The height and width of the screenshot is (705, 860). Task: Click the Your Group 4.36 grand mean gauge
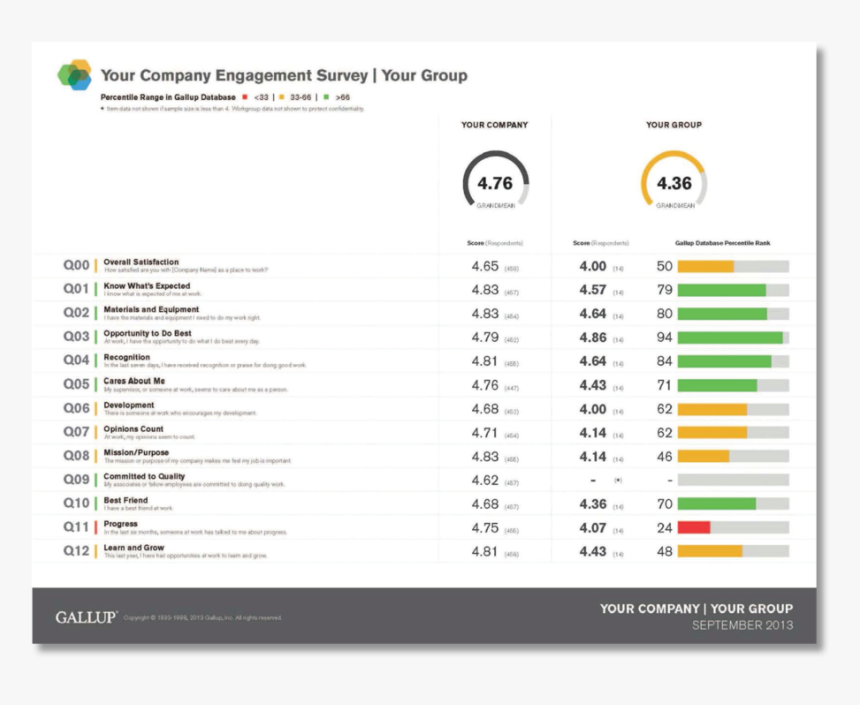(674, 181)
